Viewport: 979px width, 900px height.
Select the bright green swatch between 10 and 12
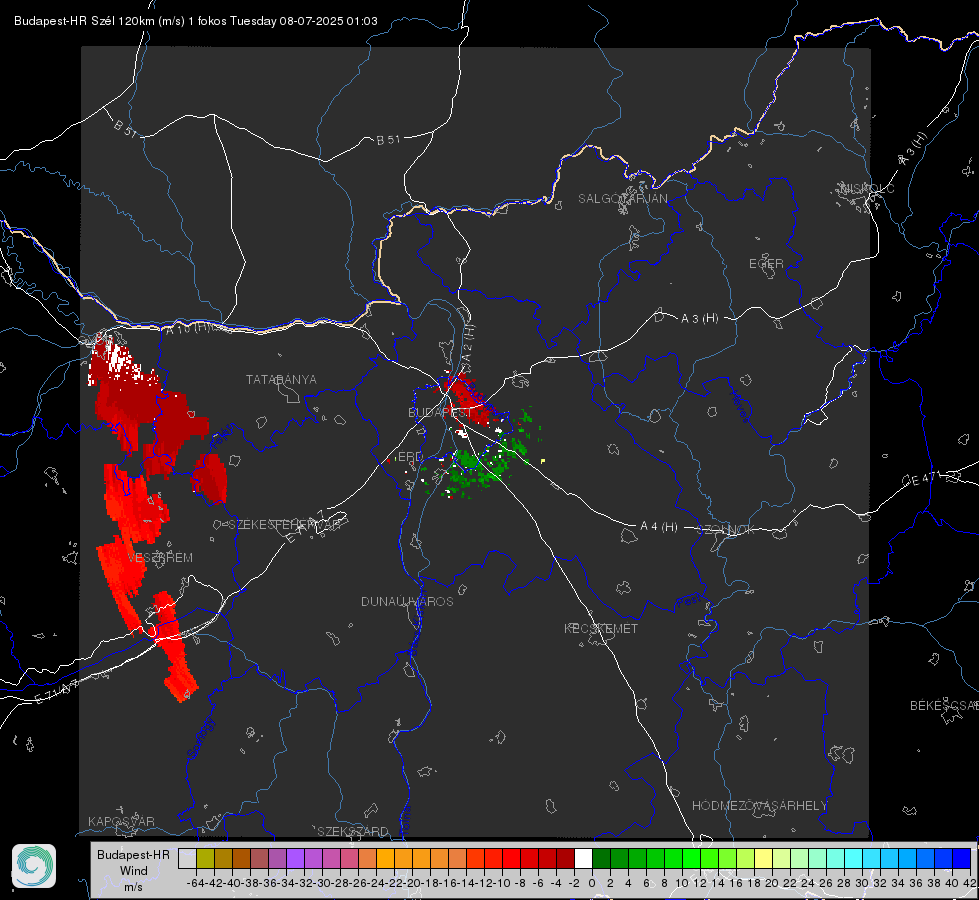click(x=691, y=858)
